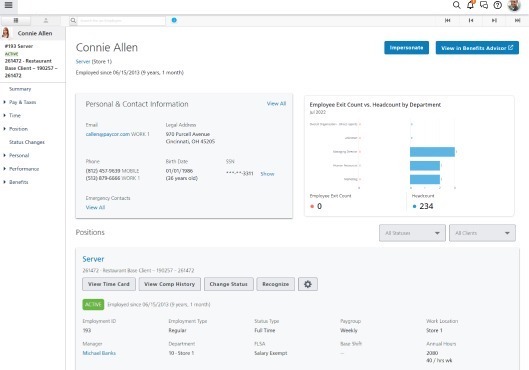529x370 pixels.
Task: Click the Headcount 234 value
Action: coord(426,206)
